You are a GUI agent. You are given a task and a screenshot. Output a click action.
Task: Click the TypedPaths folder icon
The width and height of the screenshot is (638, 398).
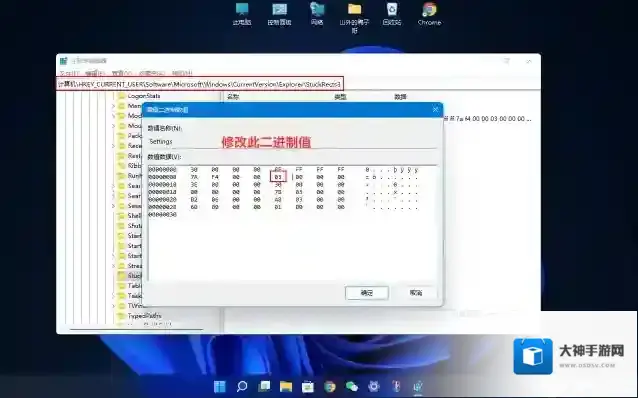pyautogui.click(x=121, y=316)
